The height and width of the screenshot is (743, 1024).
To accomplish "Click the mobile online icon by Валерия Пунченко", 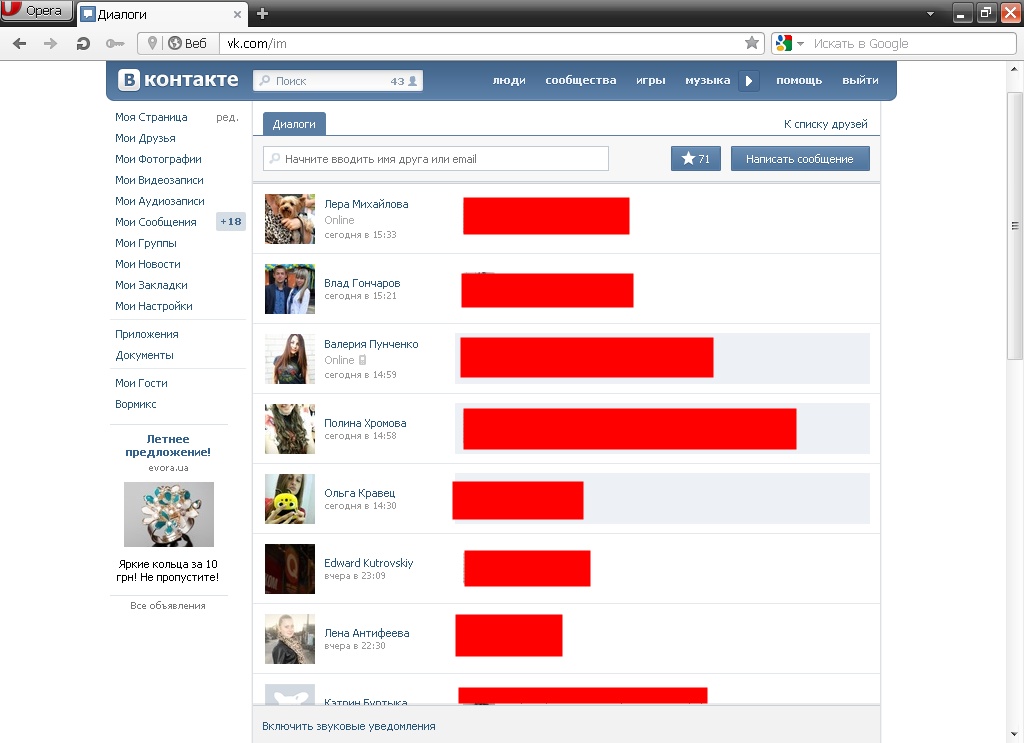I will pyautogui.click(x=362, y=360).
